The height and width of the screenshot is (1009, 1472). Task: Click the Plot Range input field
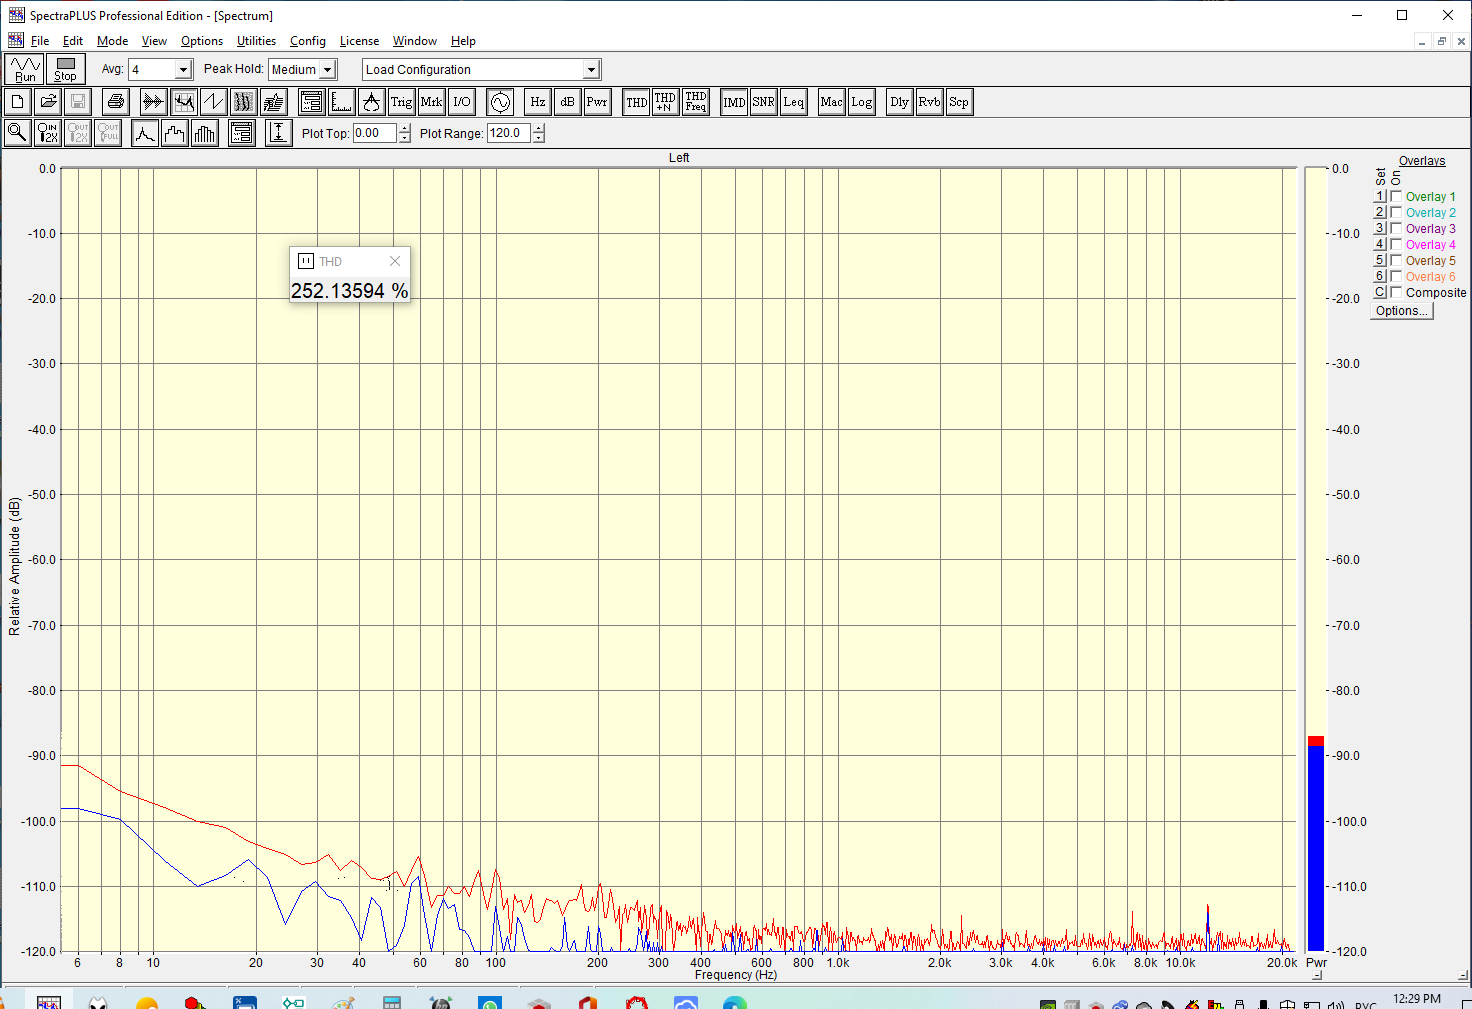509,133
